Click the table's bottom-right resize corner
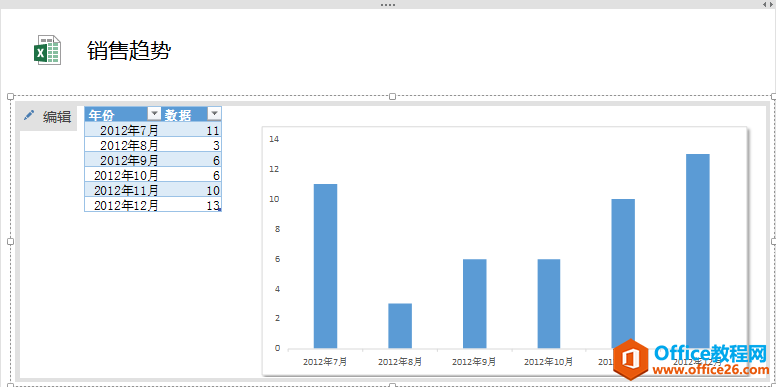 tap(219, 210)
